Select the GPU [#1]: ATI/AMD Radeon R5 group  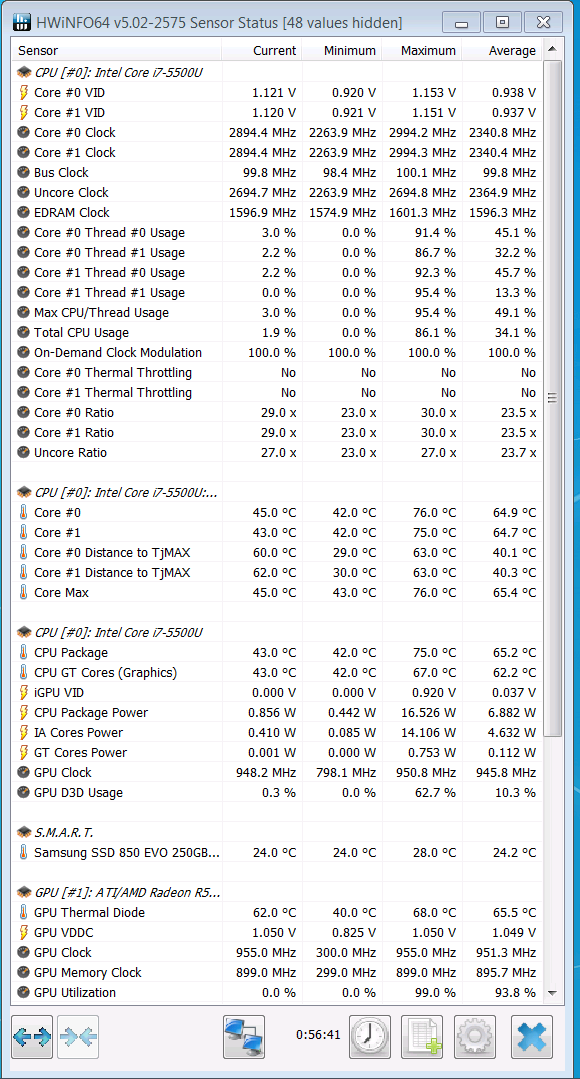click(127, 893)
